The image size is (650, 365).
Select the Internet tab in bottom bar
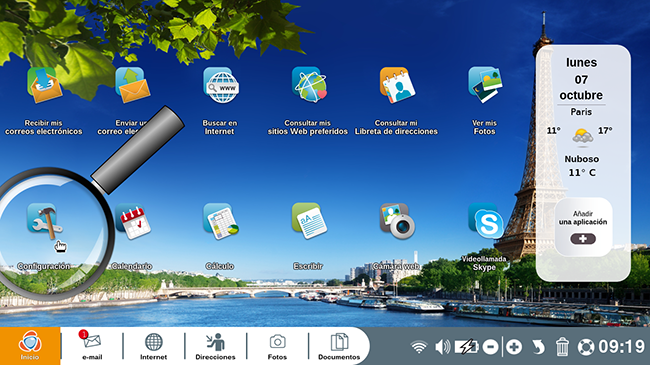(x=153, y=346)
